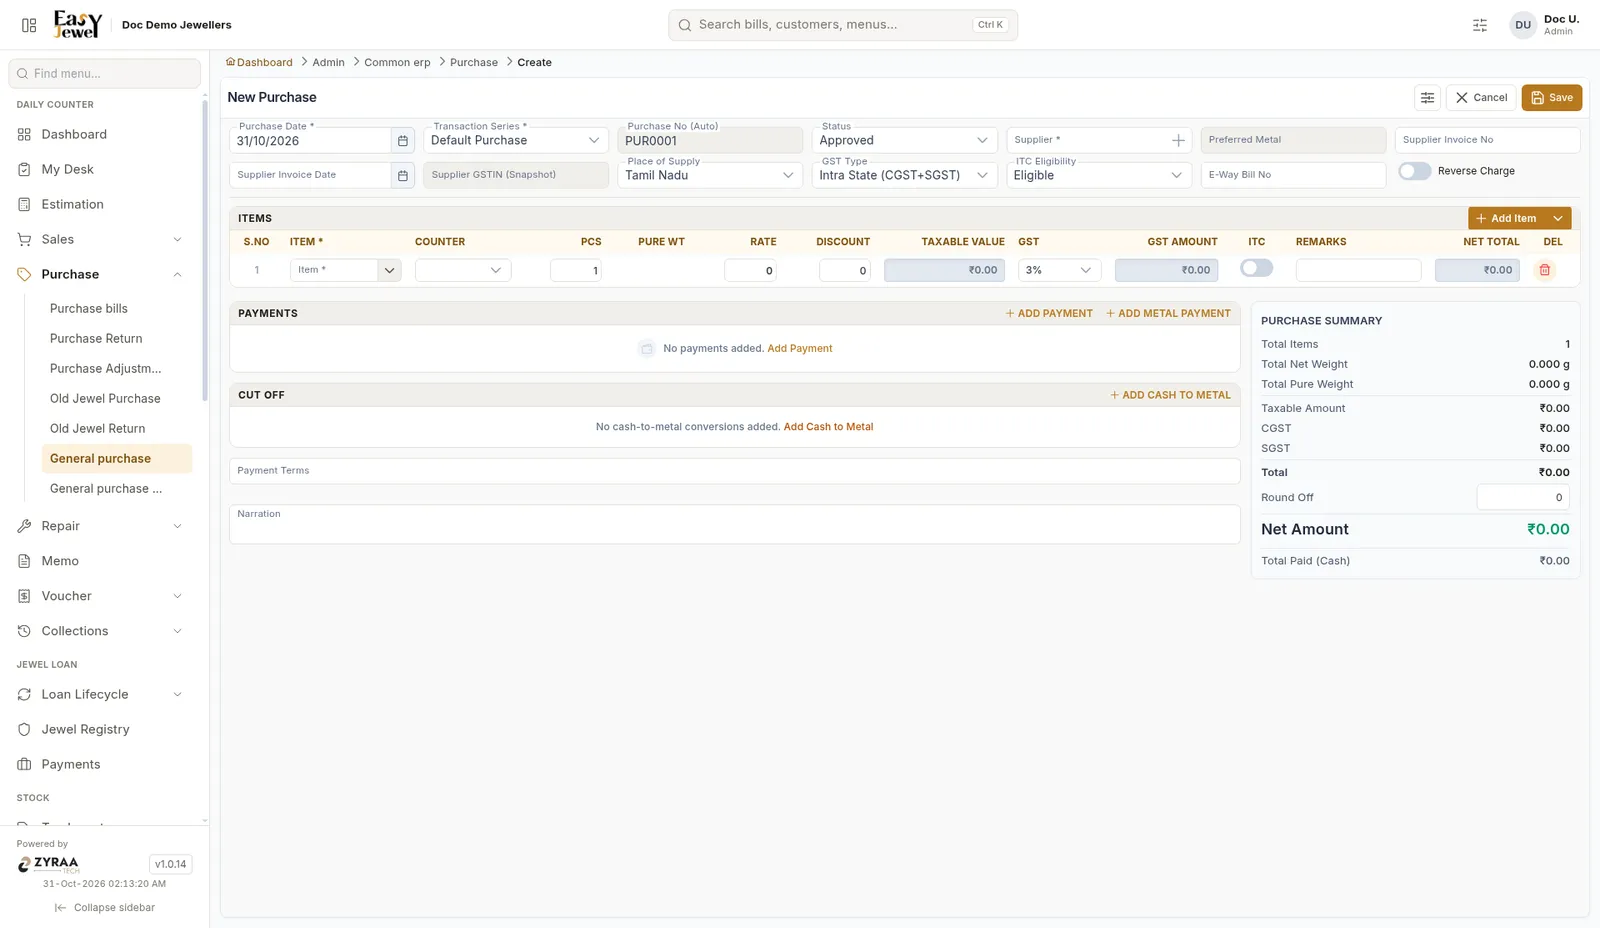Expand the Add Item dropdown arrow
Viewport: 1600px width, 928px height.
coord(1558,218)
